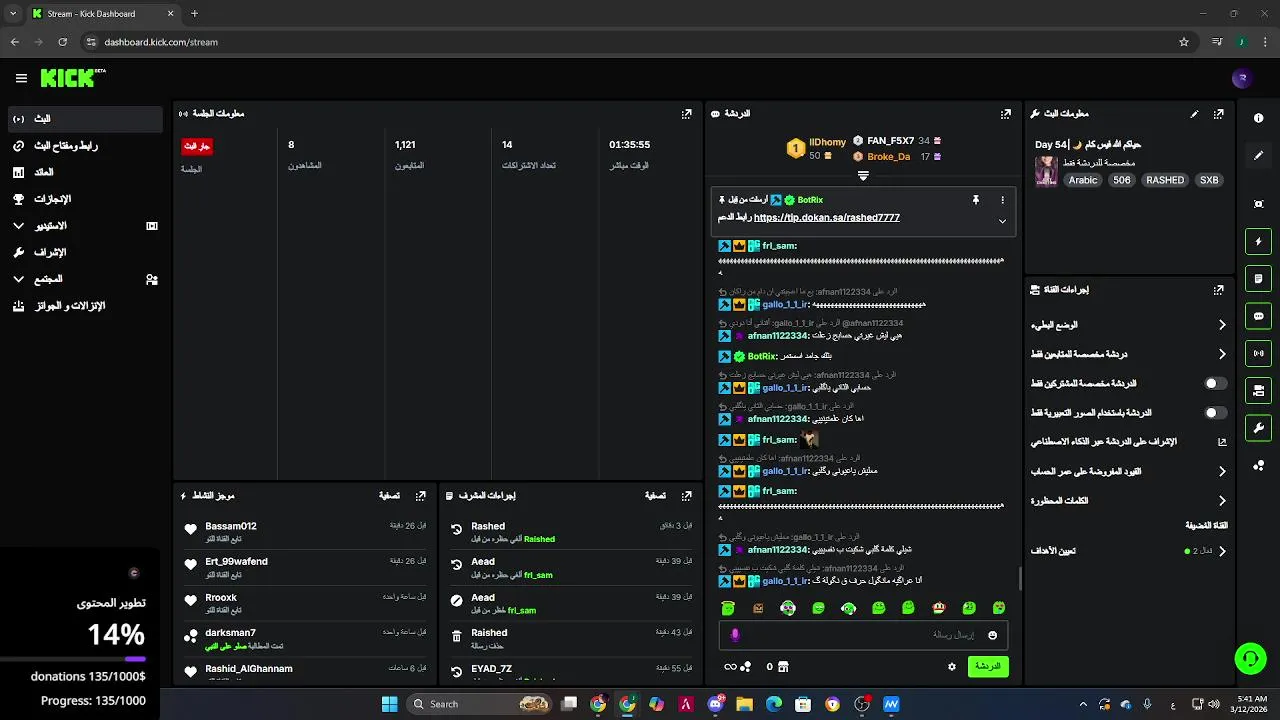Open the shop icon below chat
The image size is (1280, 720).
(783, 667)
